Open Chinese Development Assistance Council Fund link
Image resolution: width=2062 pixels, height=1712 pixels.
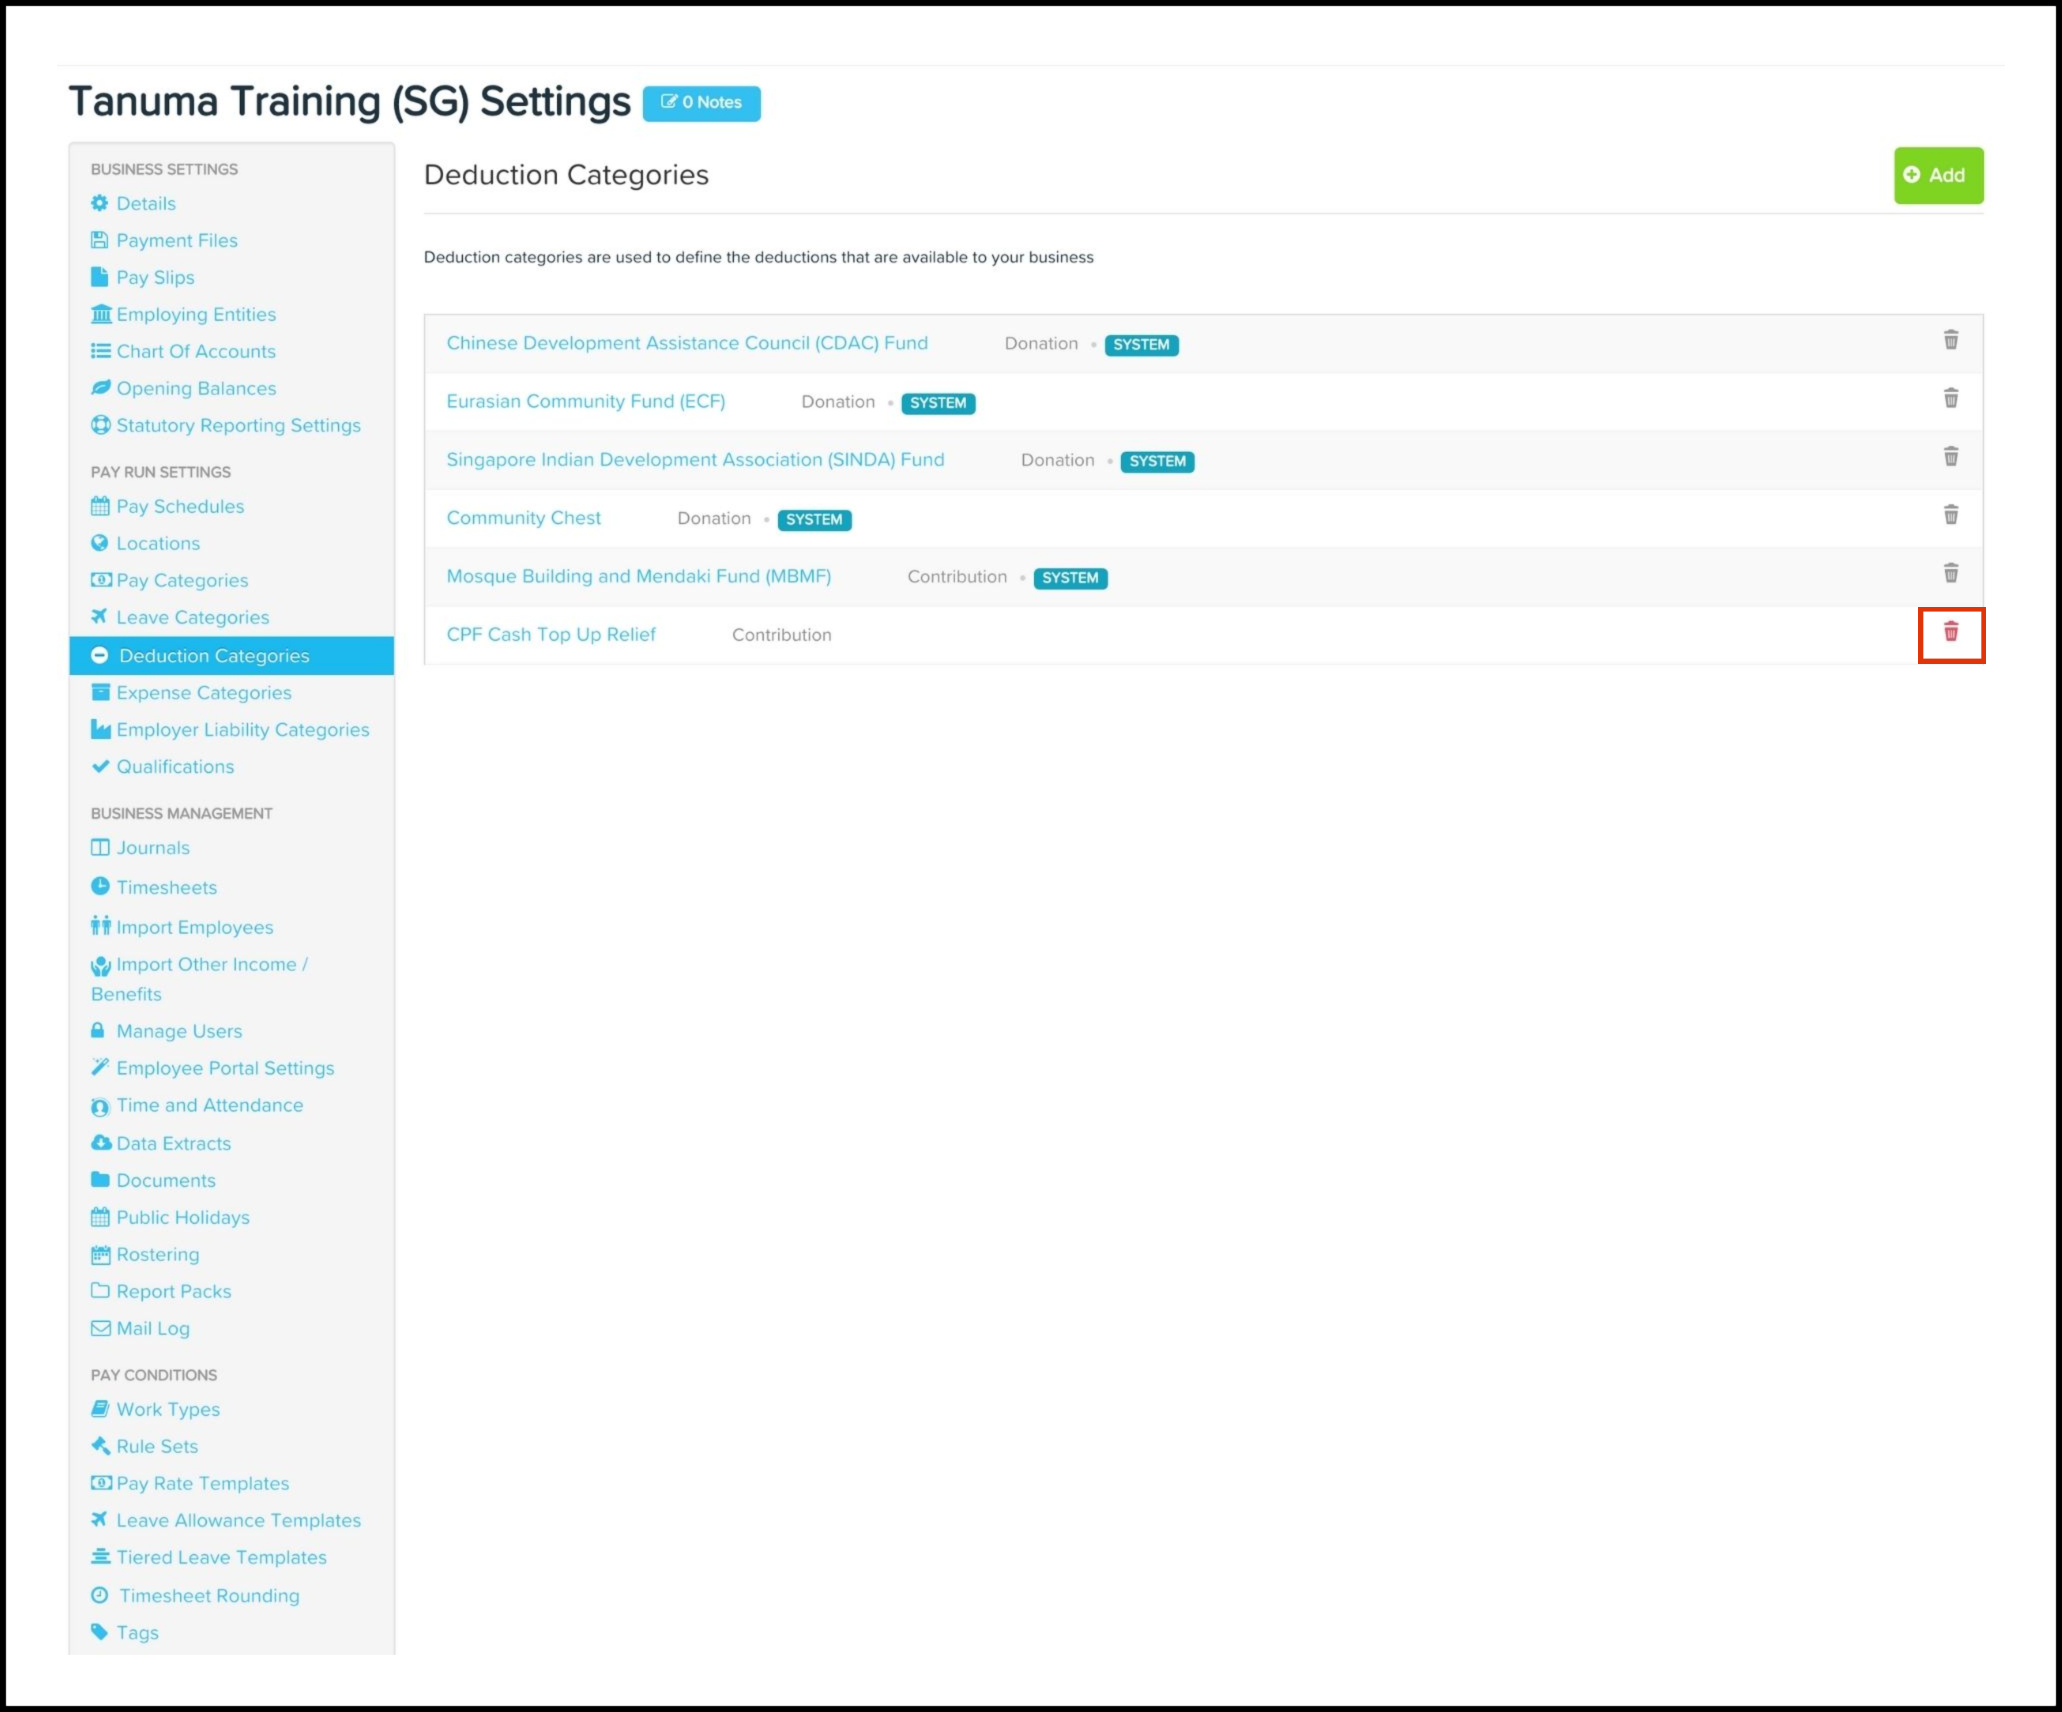coord(687,343)
